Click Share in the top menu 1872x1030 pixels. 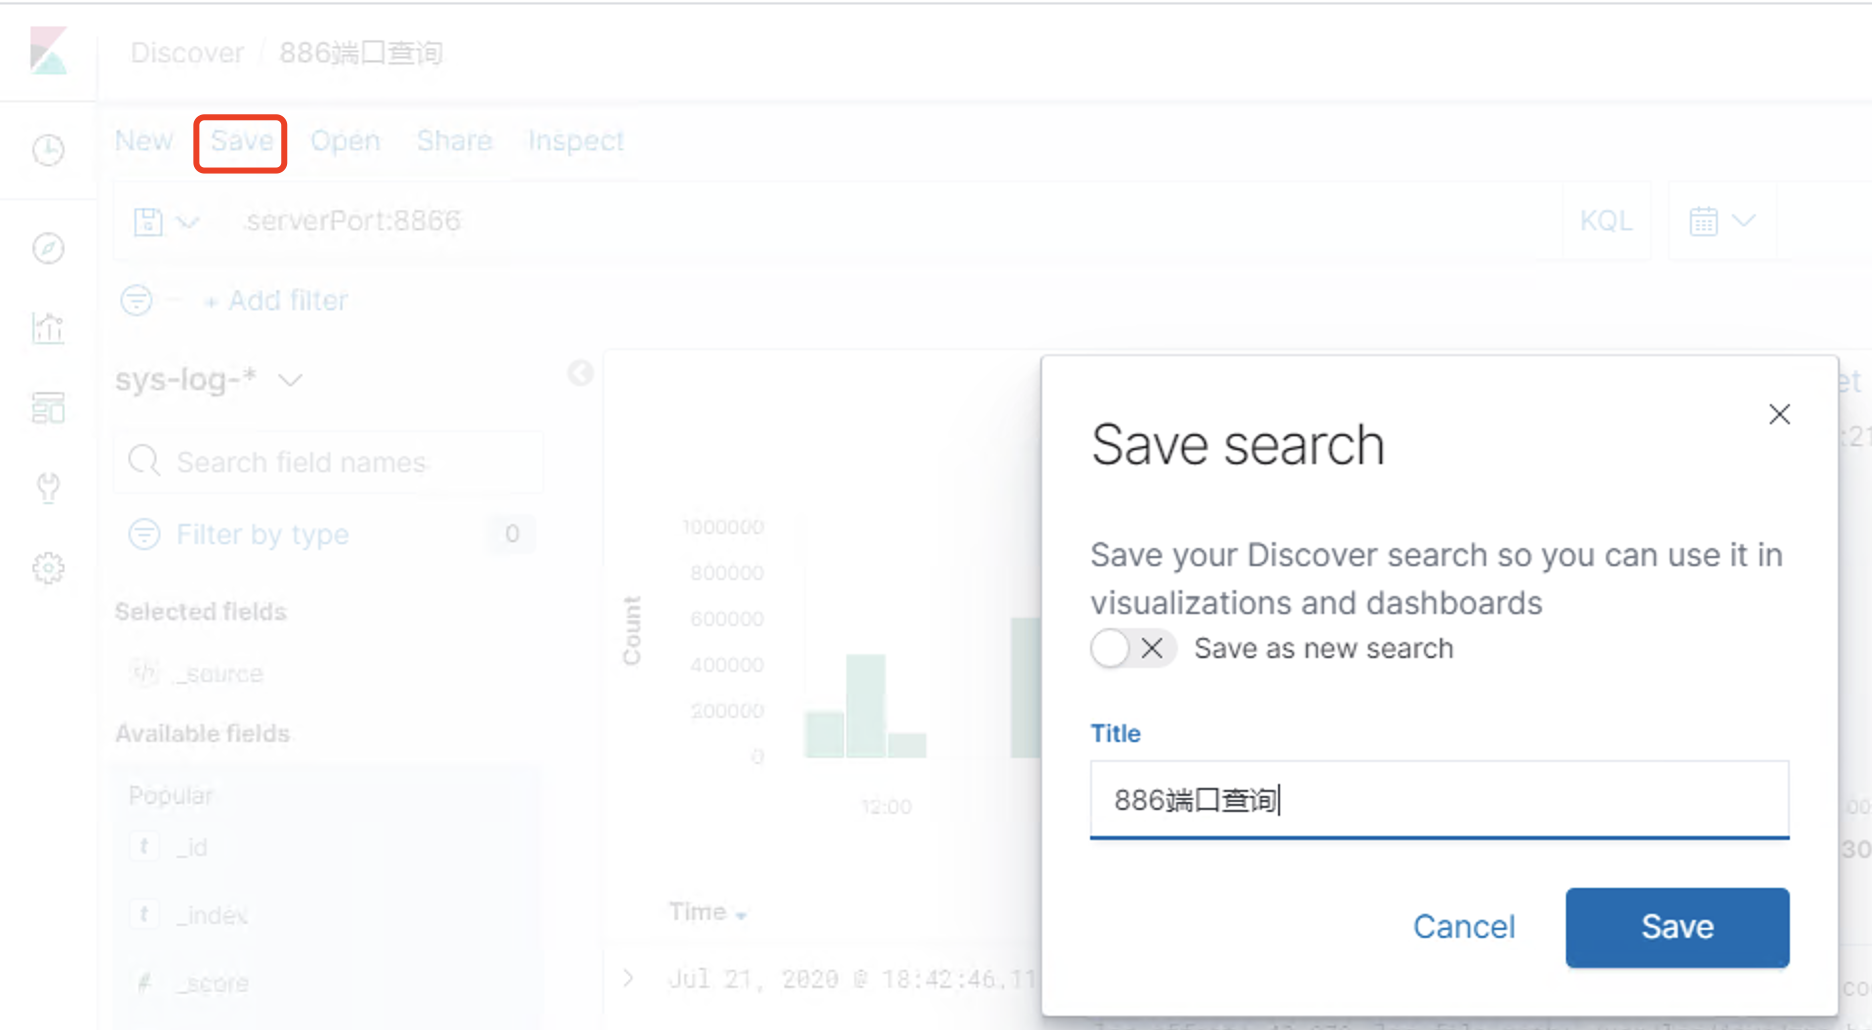454,141
